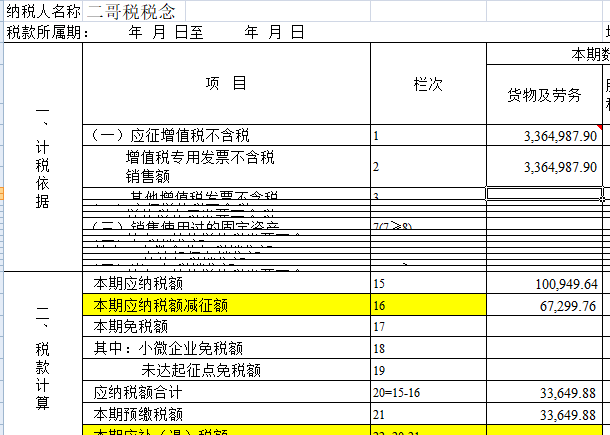Screen dimensions: 610x435
Task: Click the empty outlined cell in row 3
Action: tap(544, 194)
